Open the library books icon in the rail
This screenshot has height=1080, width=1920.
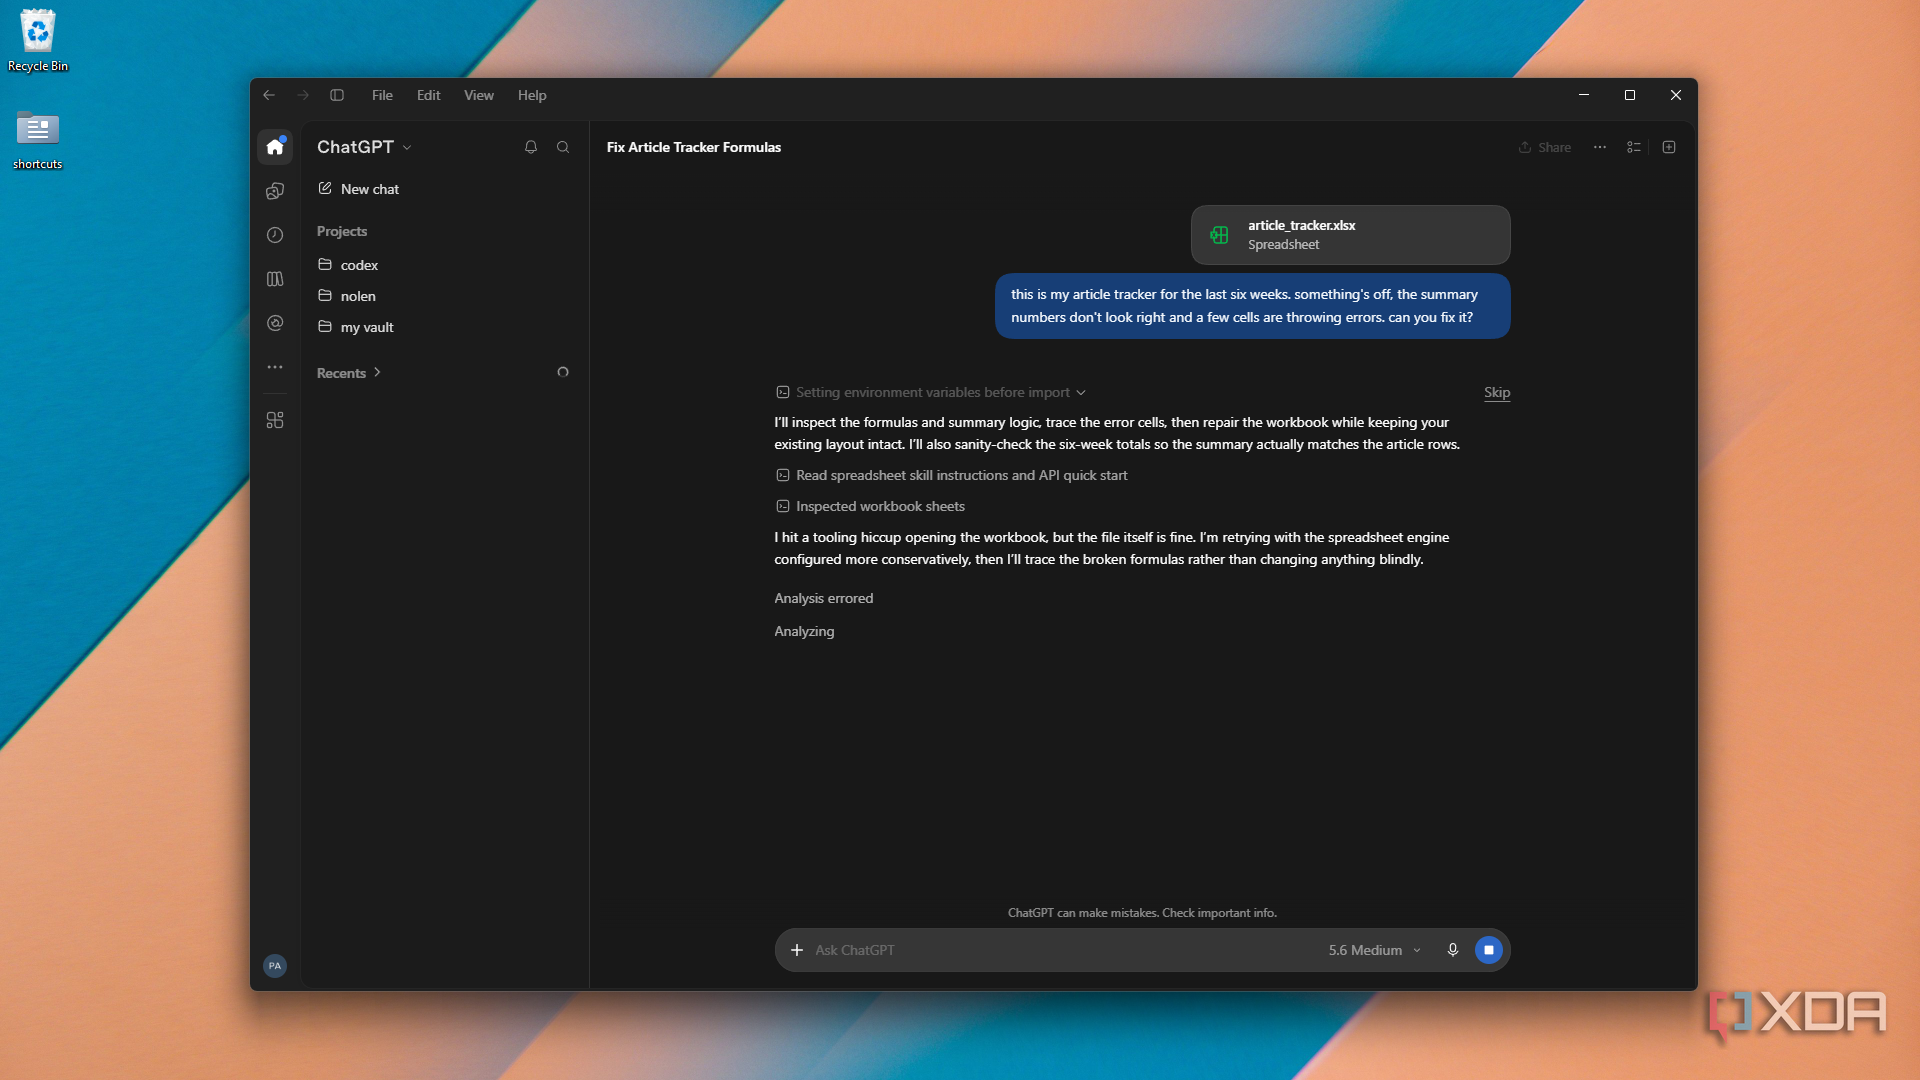pos(275,279)
